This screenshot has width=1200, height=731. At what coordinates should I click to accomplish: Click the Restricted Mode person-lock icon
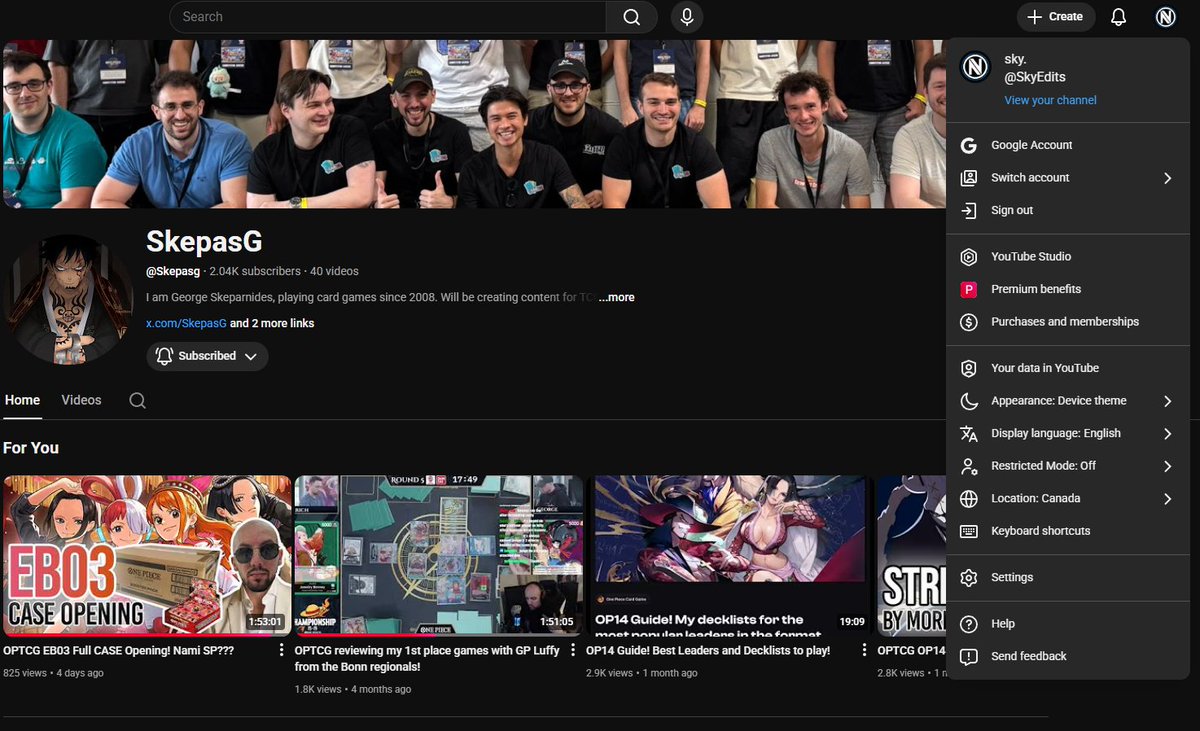[x=968, y=466]
